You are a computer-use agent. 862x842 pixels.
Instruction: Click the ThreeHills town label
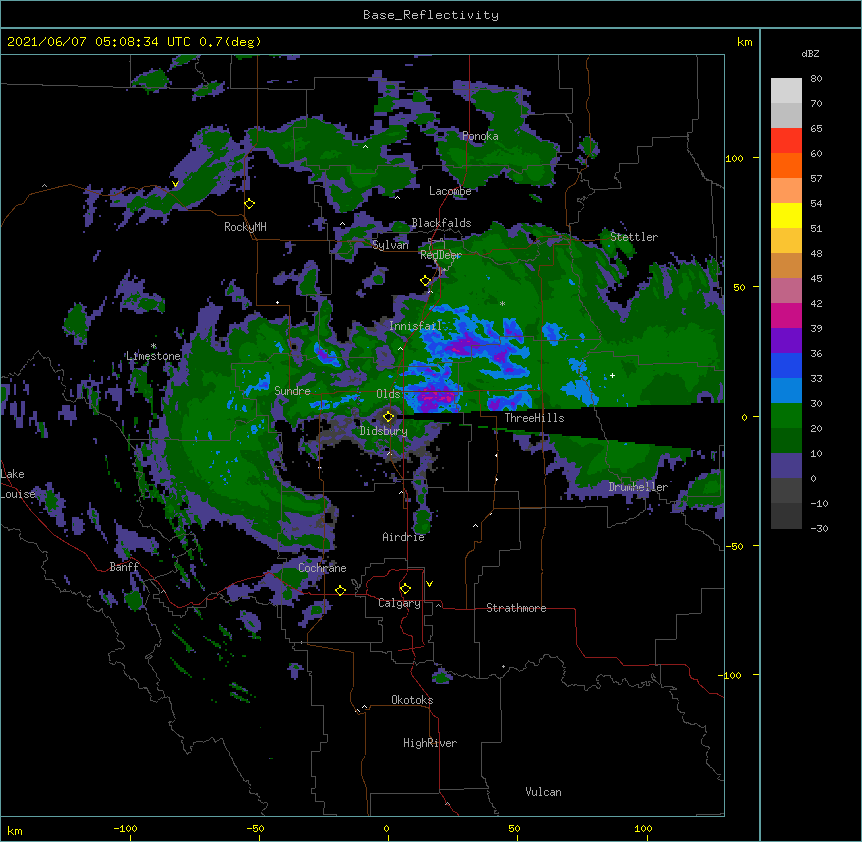tap(534, 418)
